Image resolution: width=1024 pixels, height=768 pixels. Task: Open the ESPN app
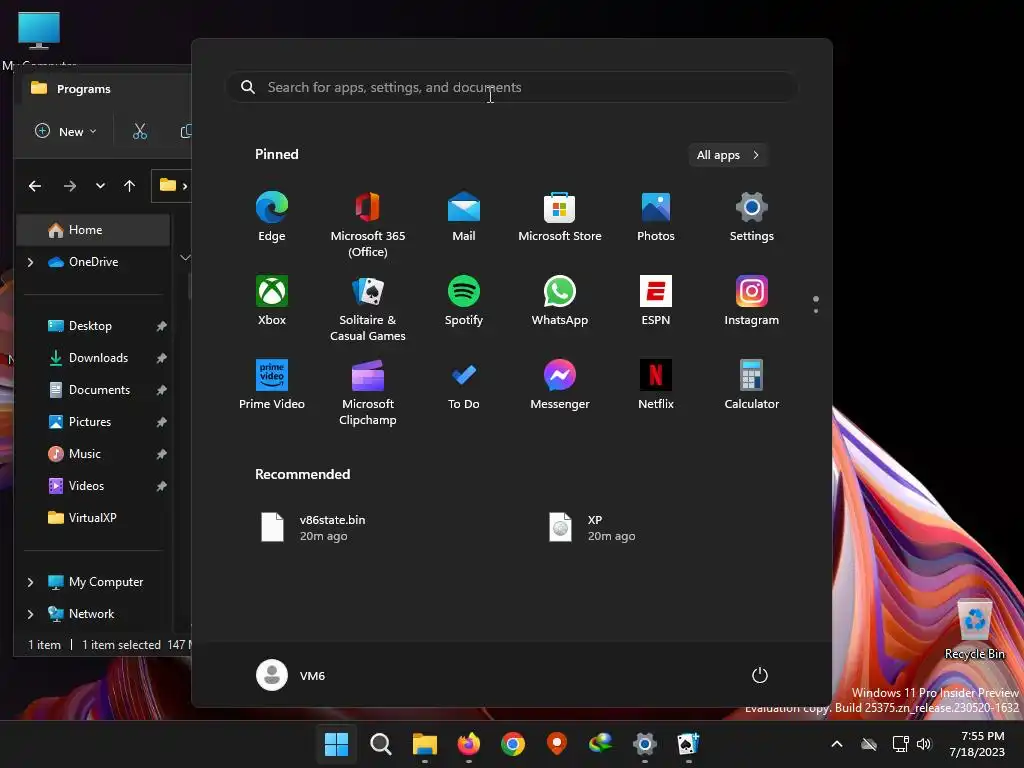[656, 300]
